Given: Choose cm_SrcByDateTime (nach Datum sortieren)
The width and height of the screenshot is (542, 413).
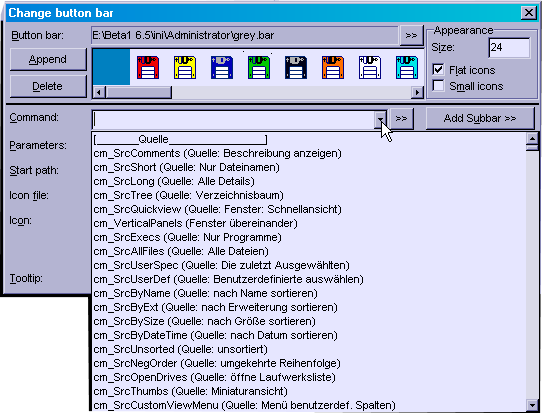Looking at the screenshot, I should click(309, 335).
